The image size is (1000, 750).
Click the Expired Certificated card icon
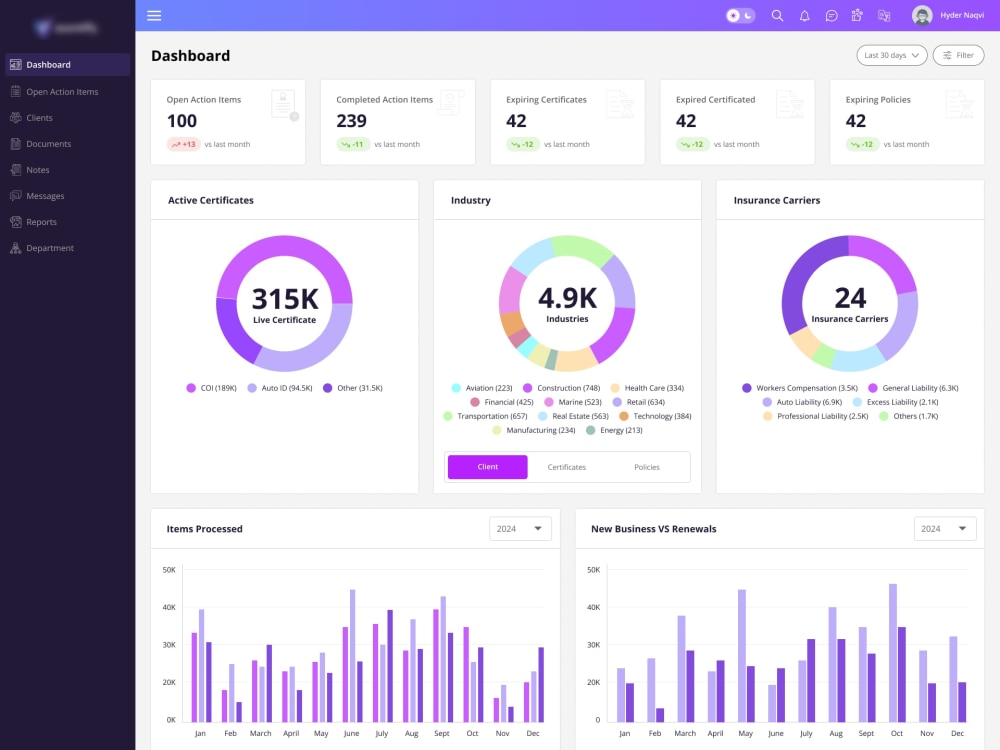790,104
